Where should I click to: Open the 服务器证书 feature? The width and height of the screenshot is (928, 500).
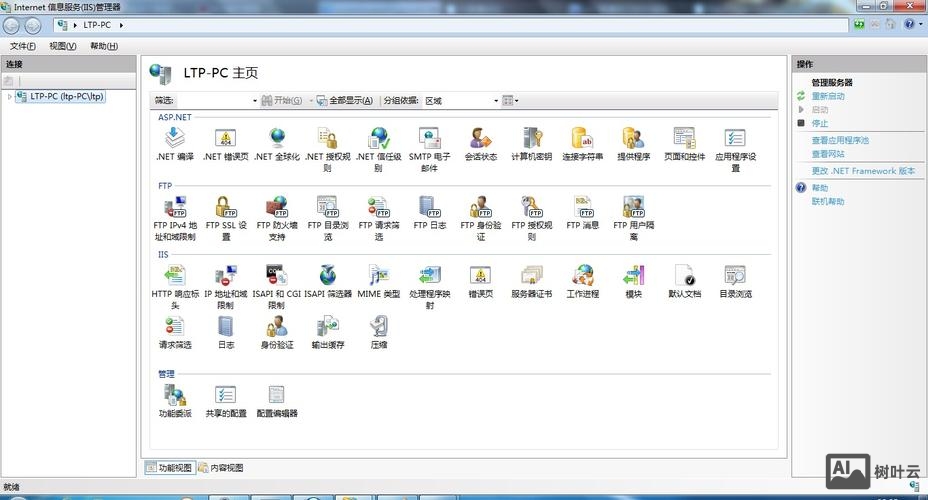click(531, 282)
